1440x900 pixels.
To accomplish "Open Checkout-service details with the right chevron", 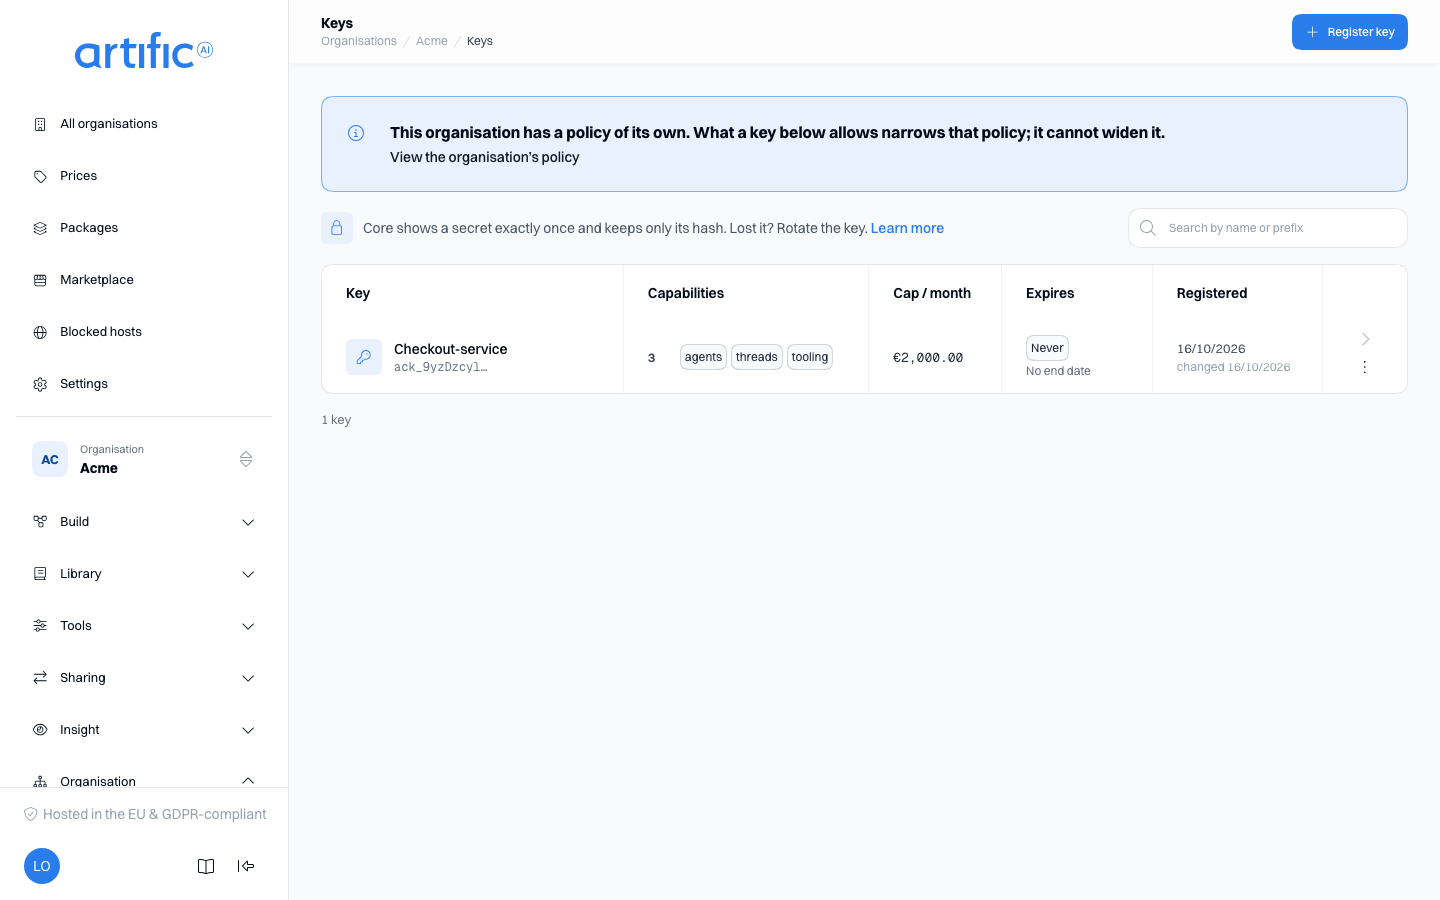I will tap(1365, 339).
